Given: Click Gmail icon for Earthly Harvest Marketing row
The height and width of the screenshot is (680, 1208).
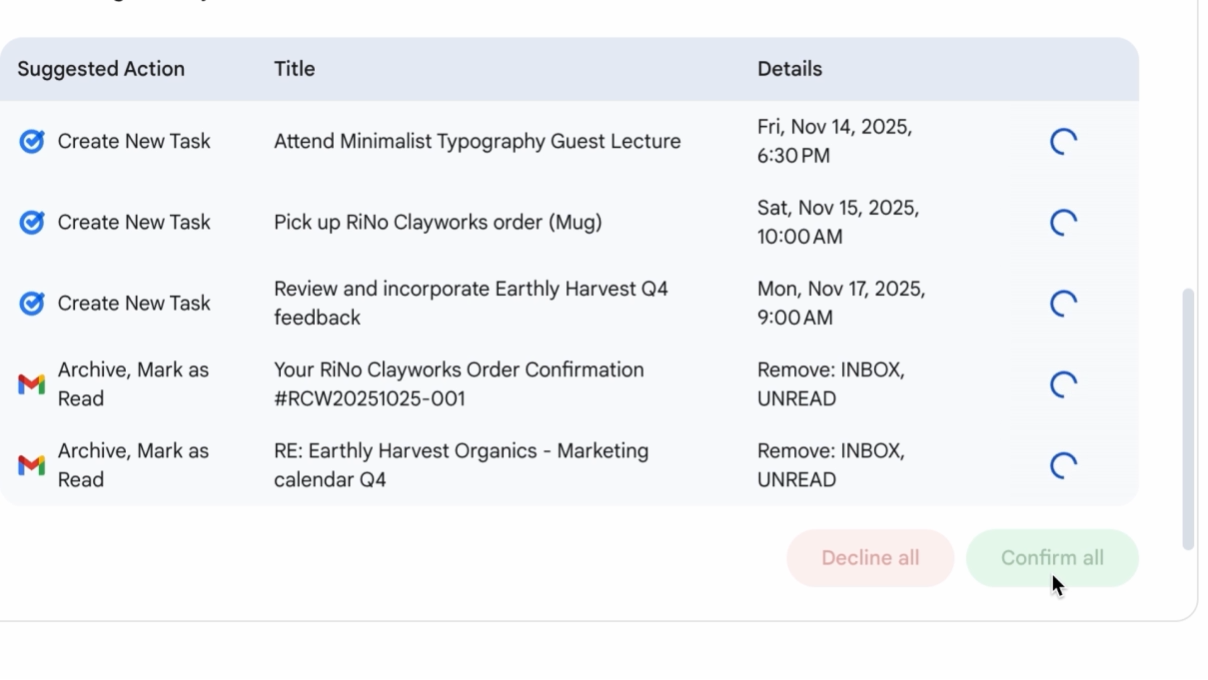Looking at the screenshot, I should pos(32,465).
